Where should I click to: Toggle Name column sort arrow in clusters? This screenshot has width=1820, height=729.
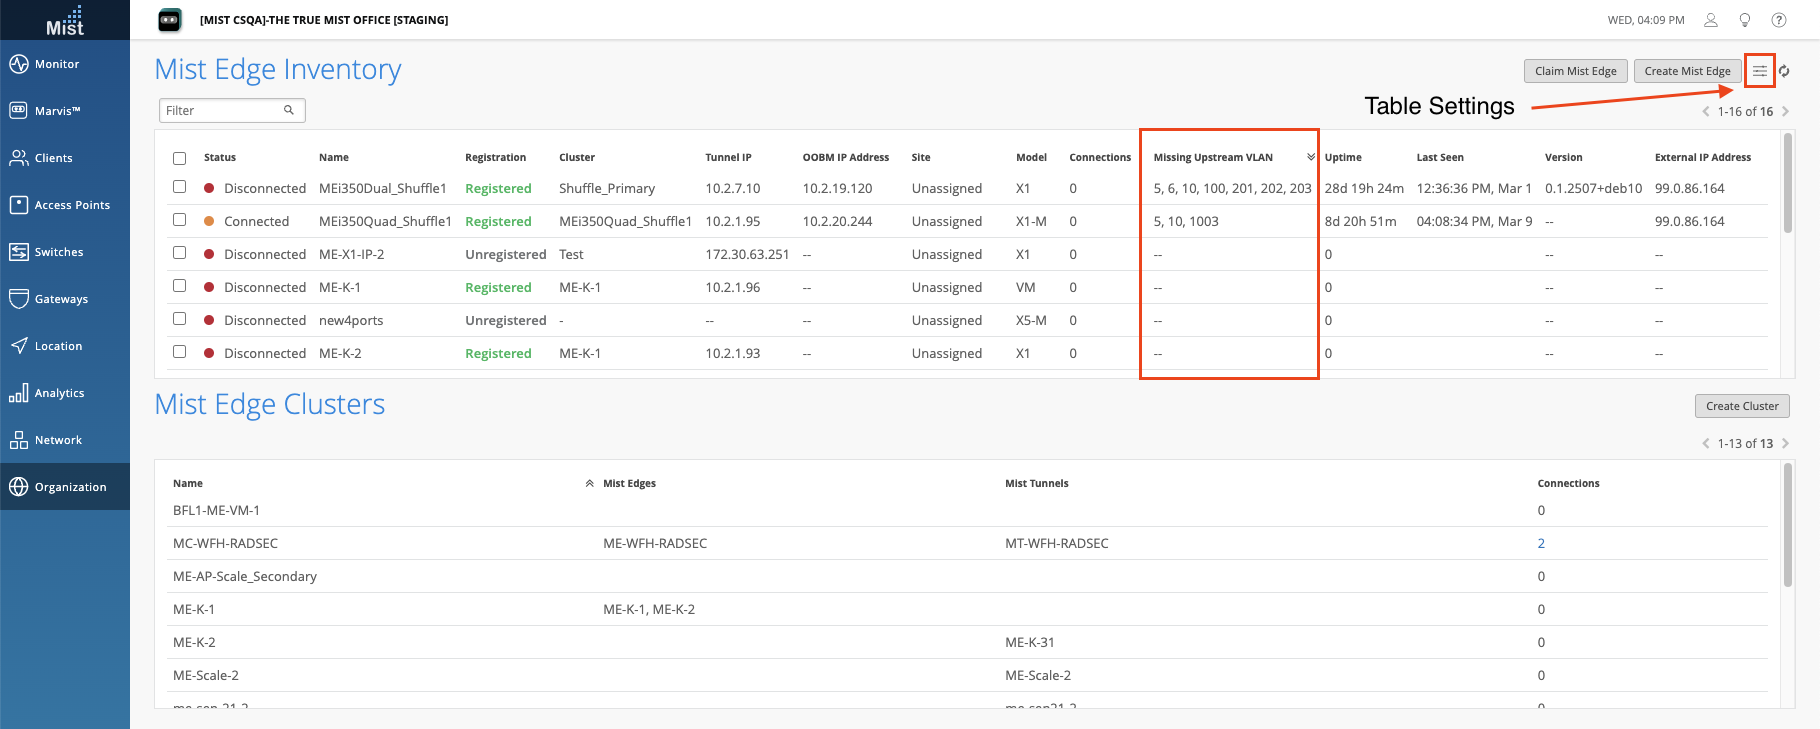(589, 483)
